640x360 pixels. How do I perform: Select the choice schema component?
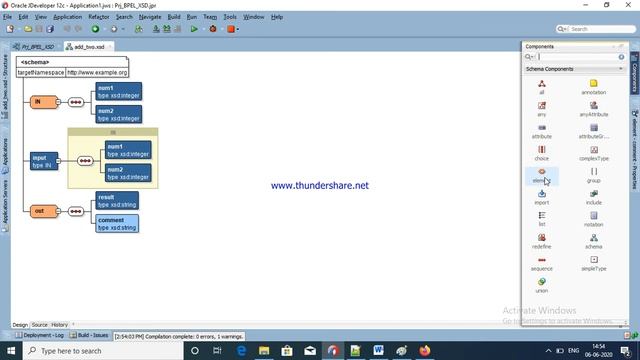coord(542,153)
